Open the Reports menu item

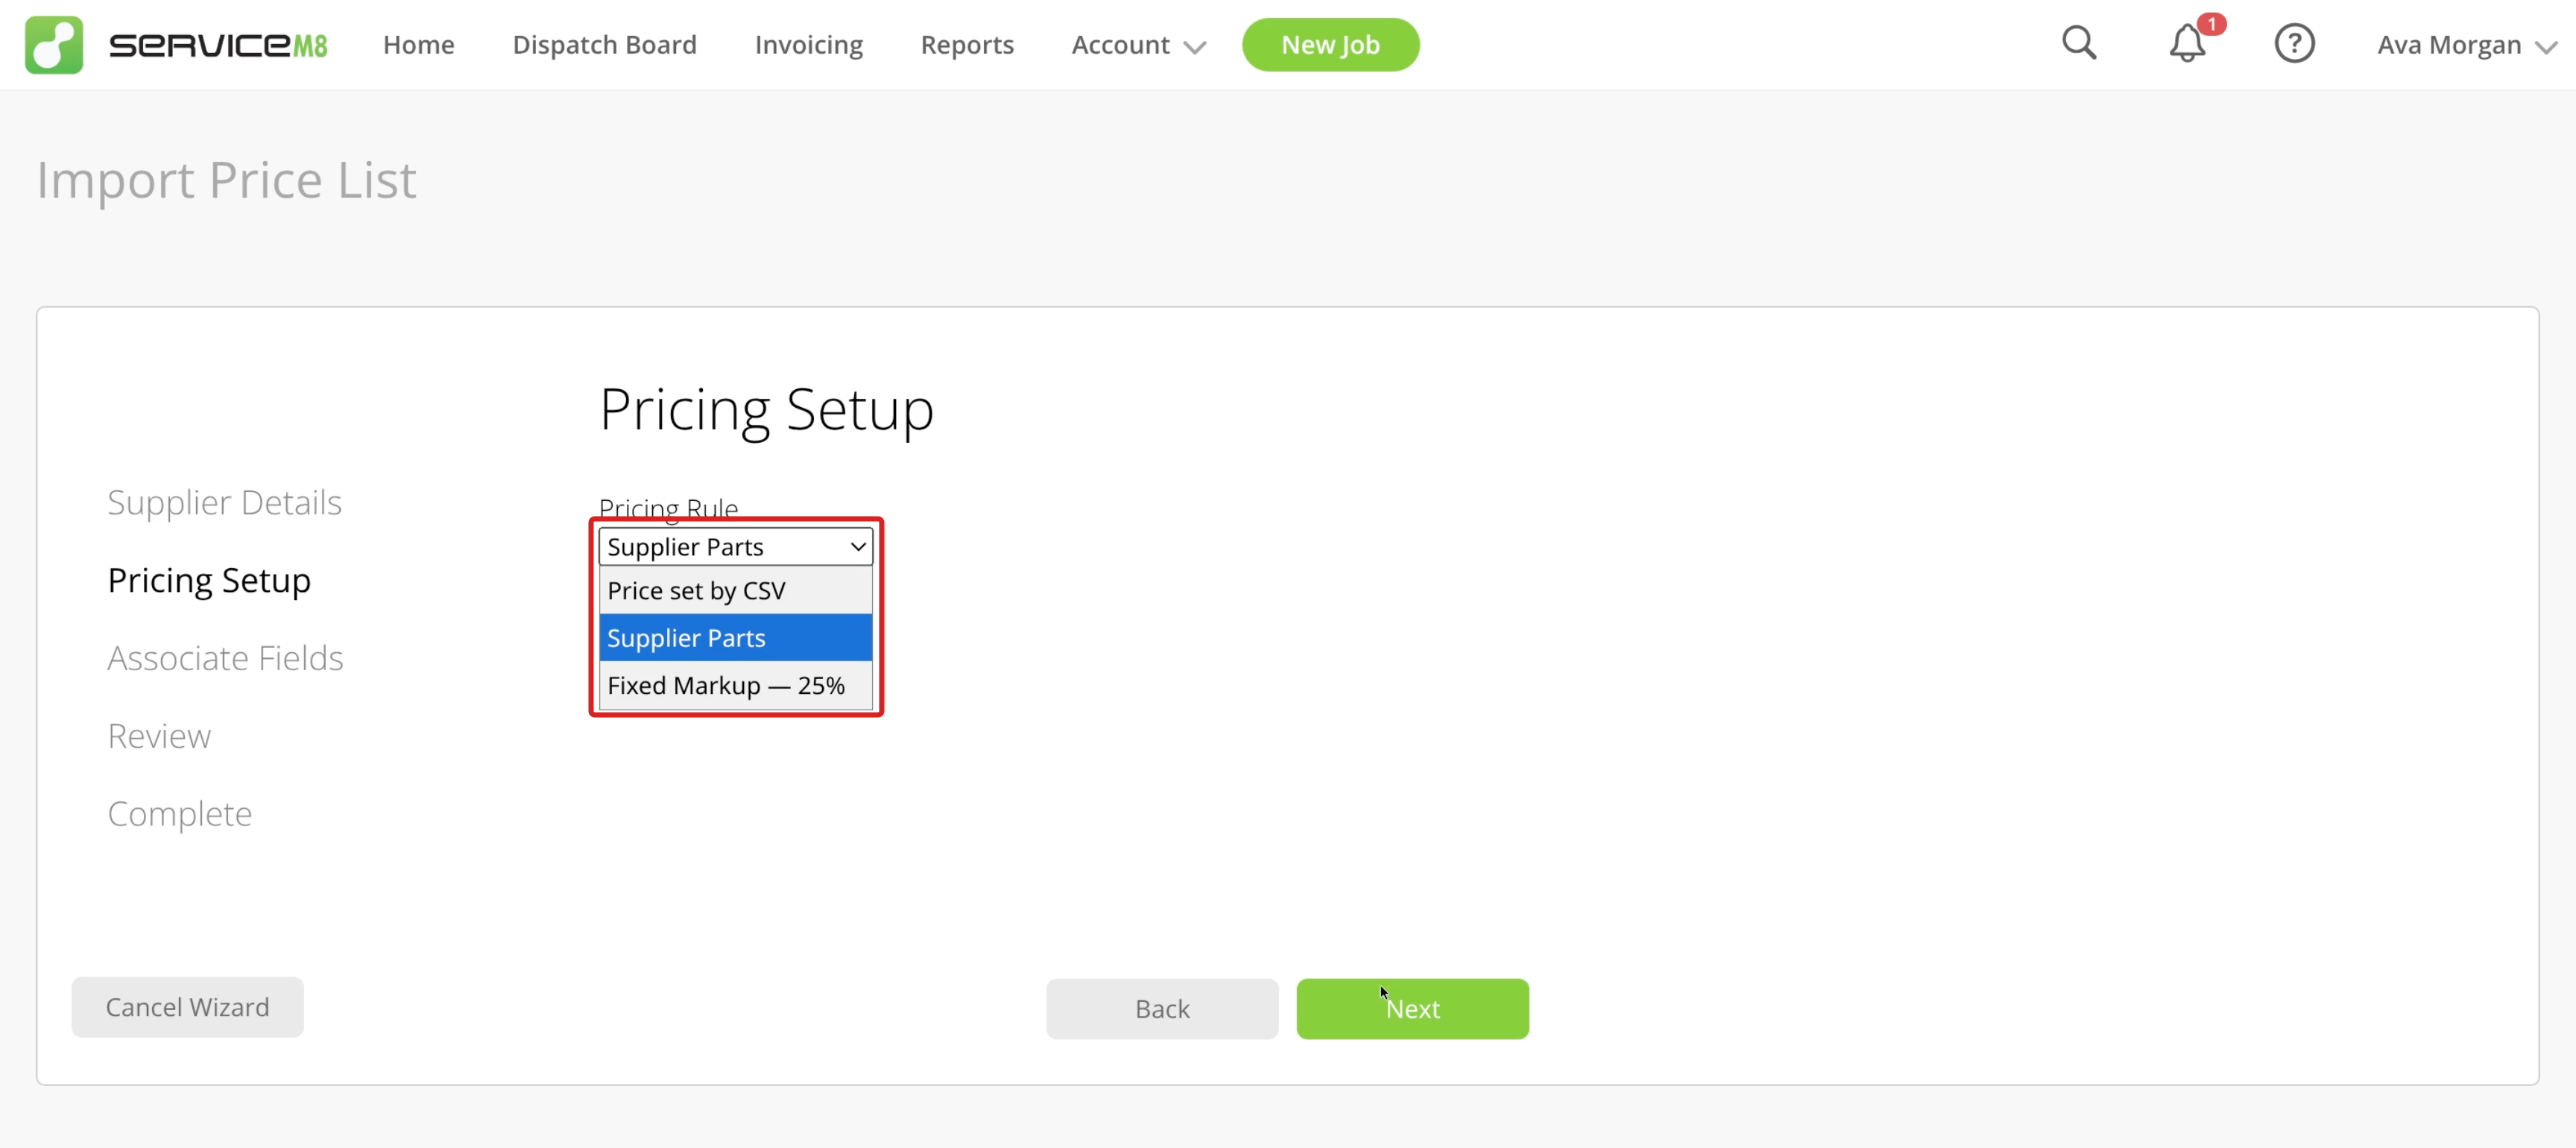tap(966, 45)
